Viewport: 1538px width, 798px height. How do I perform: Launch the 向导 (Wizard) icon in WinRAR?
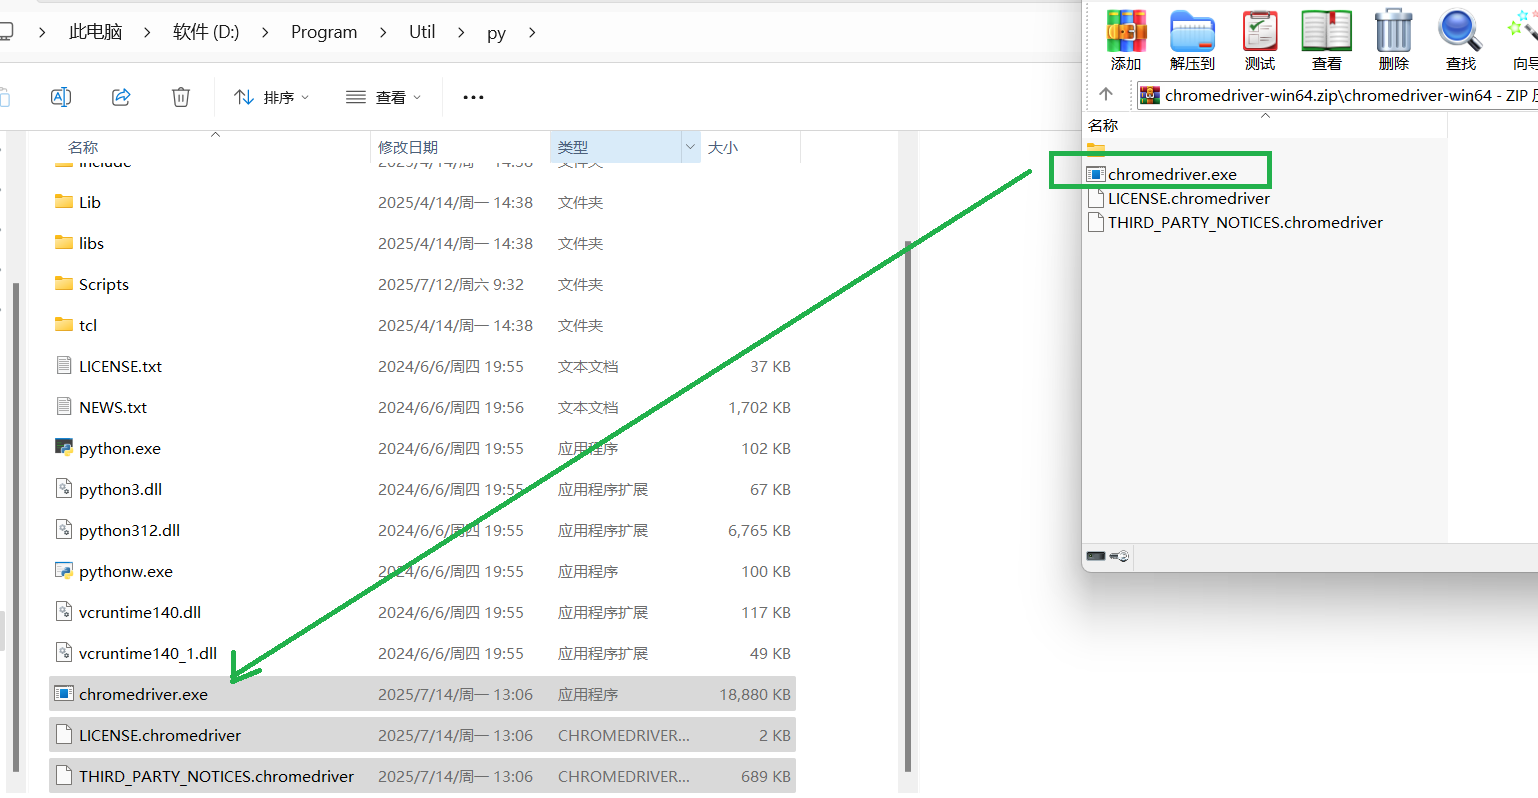[x=1522, y=40]
